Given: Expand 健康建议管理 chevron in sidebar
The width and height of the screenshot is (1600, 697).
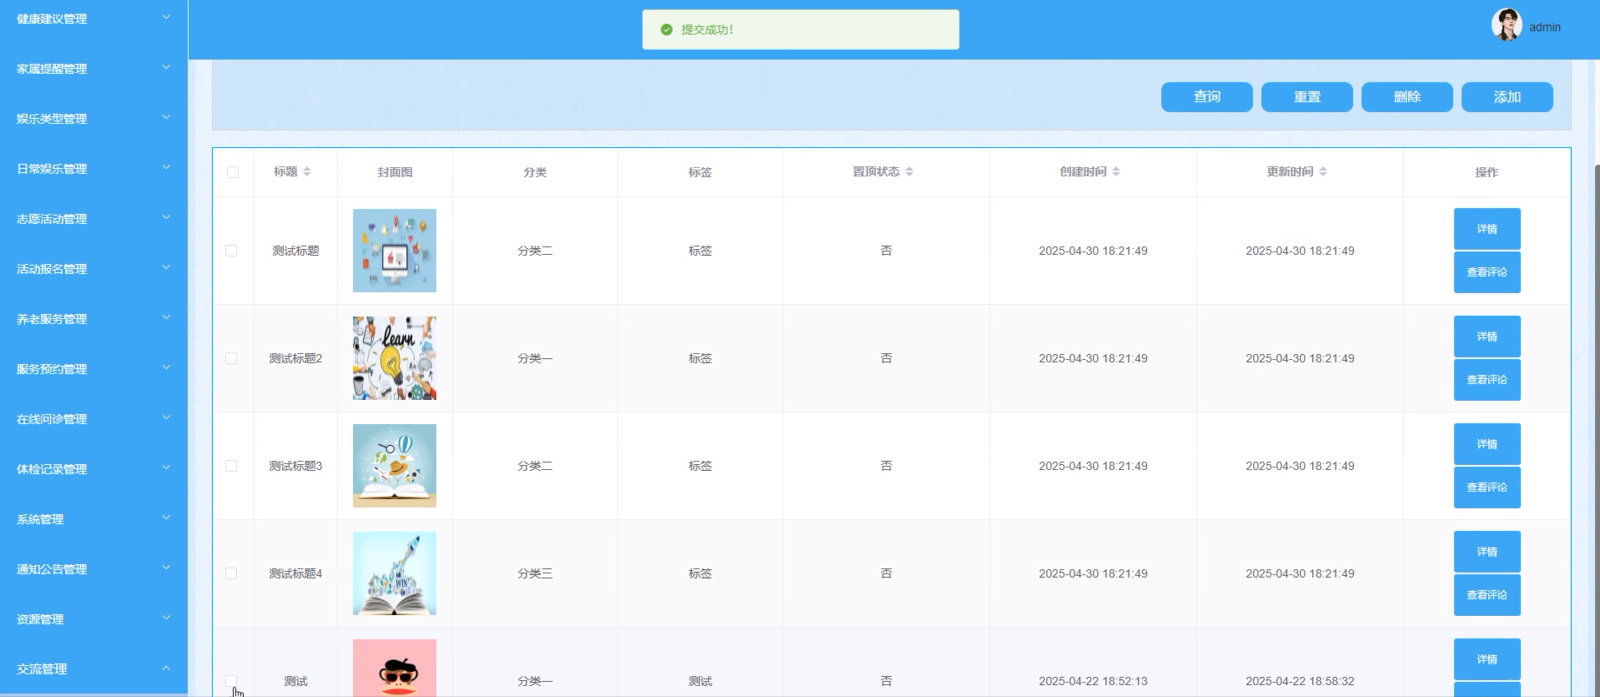Looking at the screenshot, I should click(x=166, y=18).
